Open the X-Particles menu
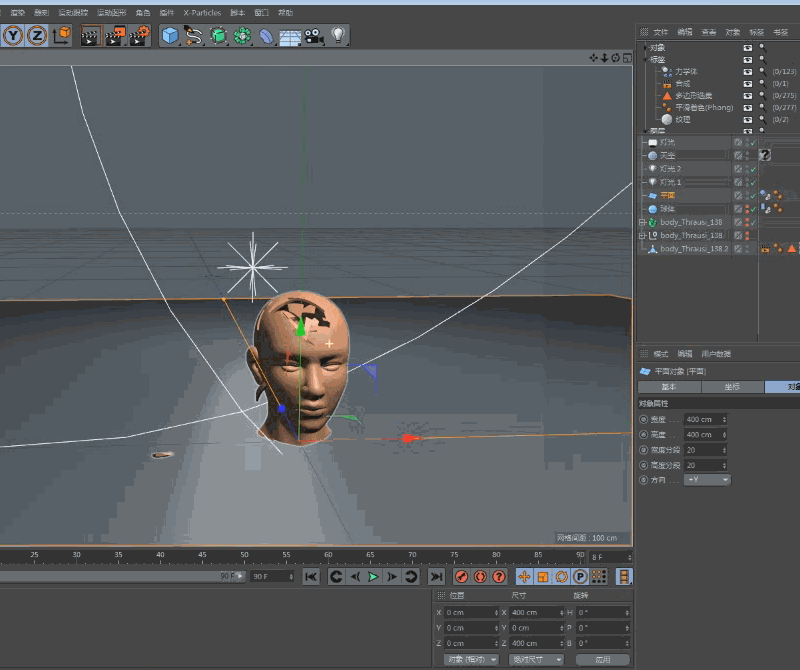The width and height of the screenshot is (800, 670). point(202,13)
